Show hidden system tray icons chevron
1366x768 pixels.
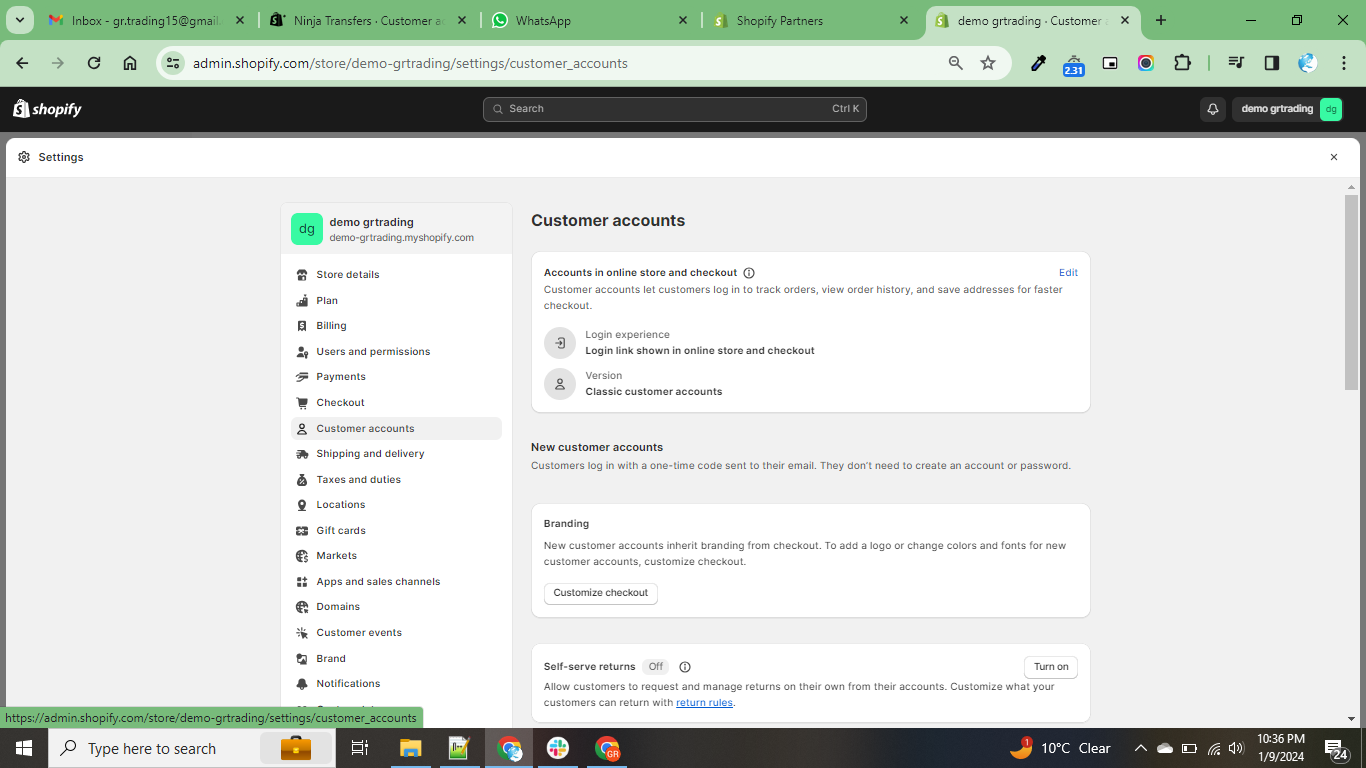[1140, 748]
